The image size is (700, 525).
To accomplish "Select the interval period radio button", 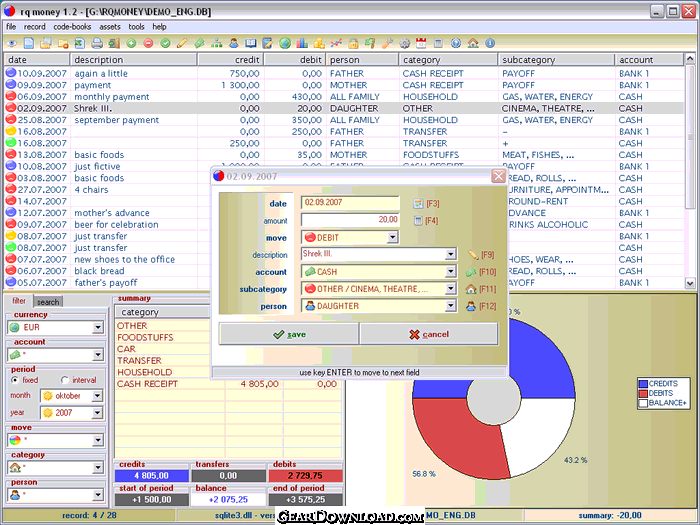I will 65,380.
